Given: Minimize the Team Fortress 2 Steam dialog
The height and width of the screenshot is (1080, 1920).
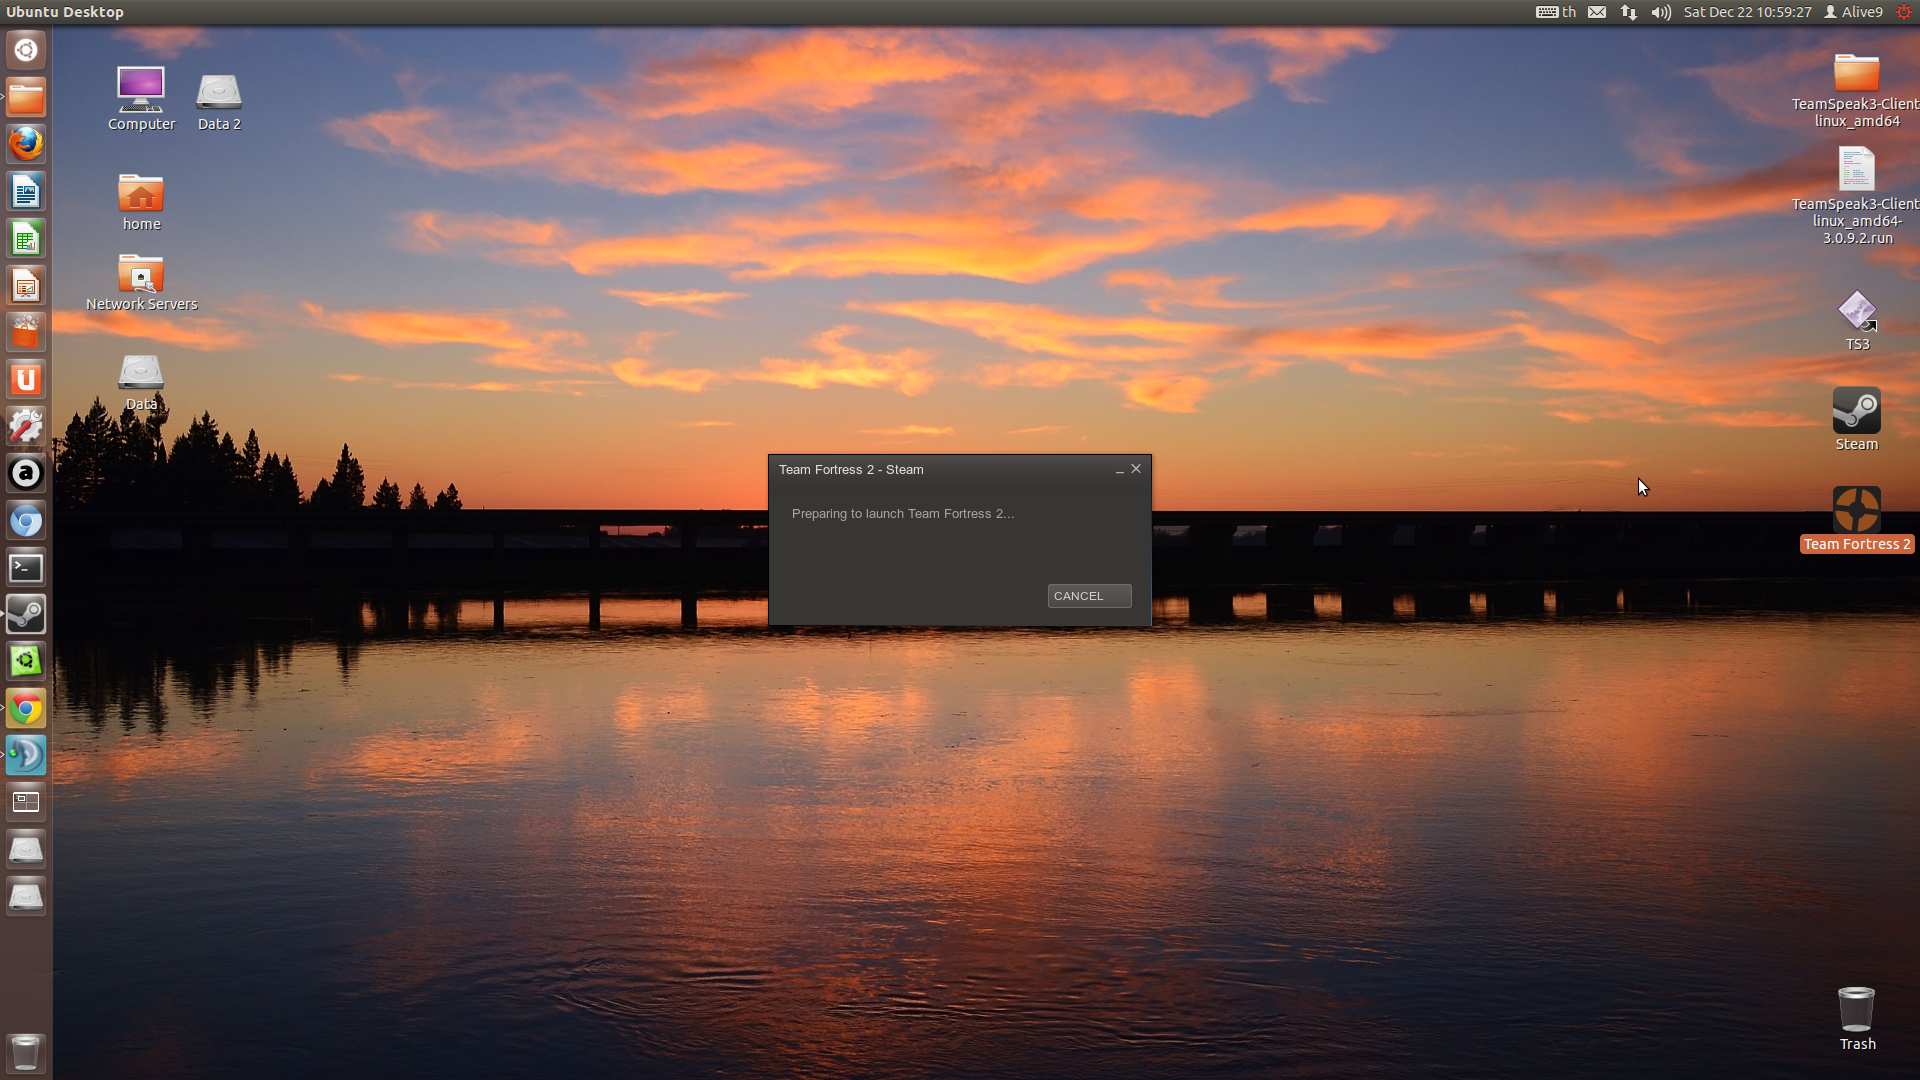Looking at the screenshot, I should [x=1119, y=470].
